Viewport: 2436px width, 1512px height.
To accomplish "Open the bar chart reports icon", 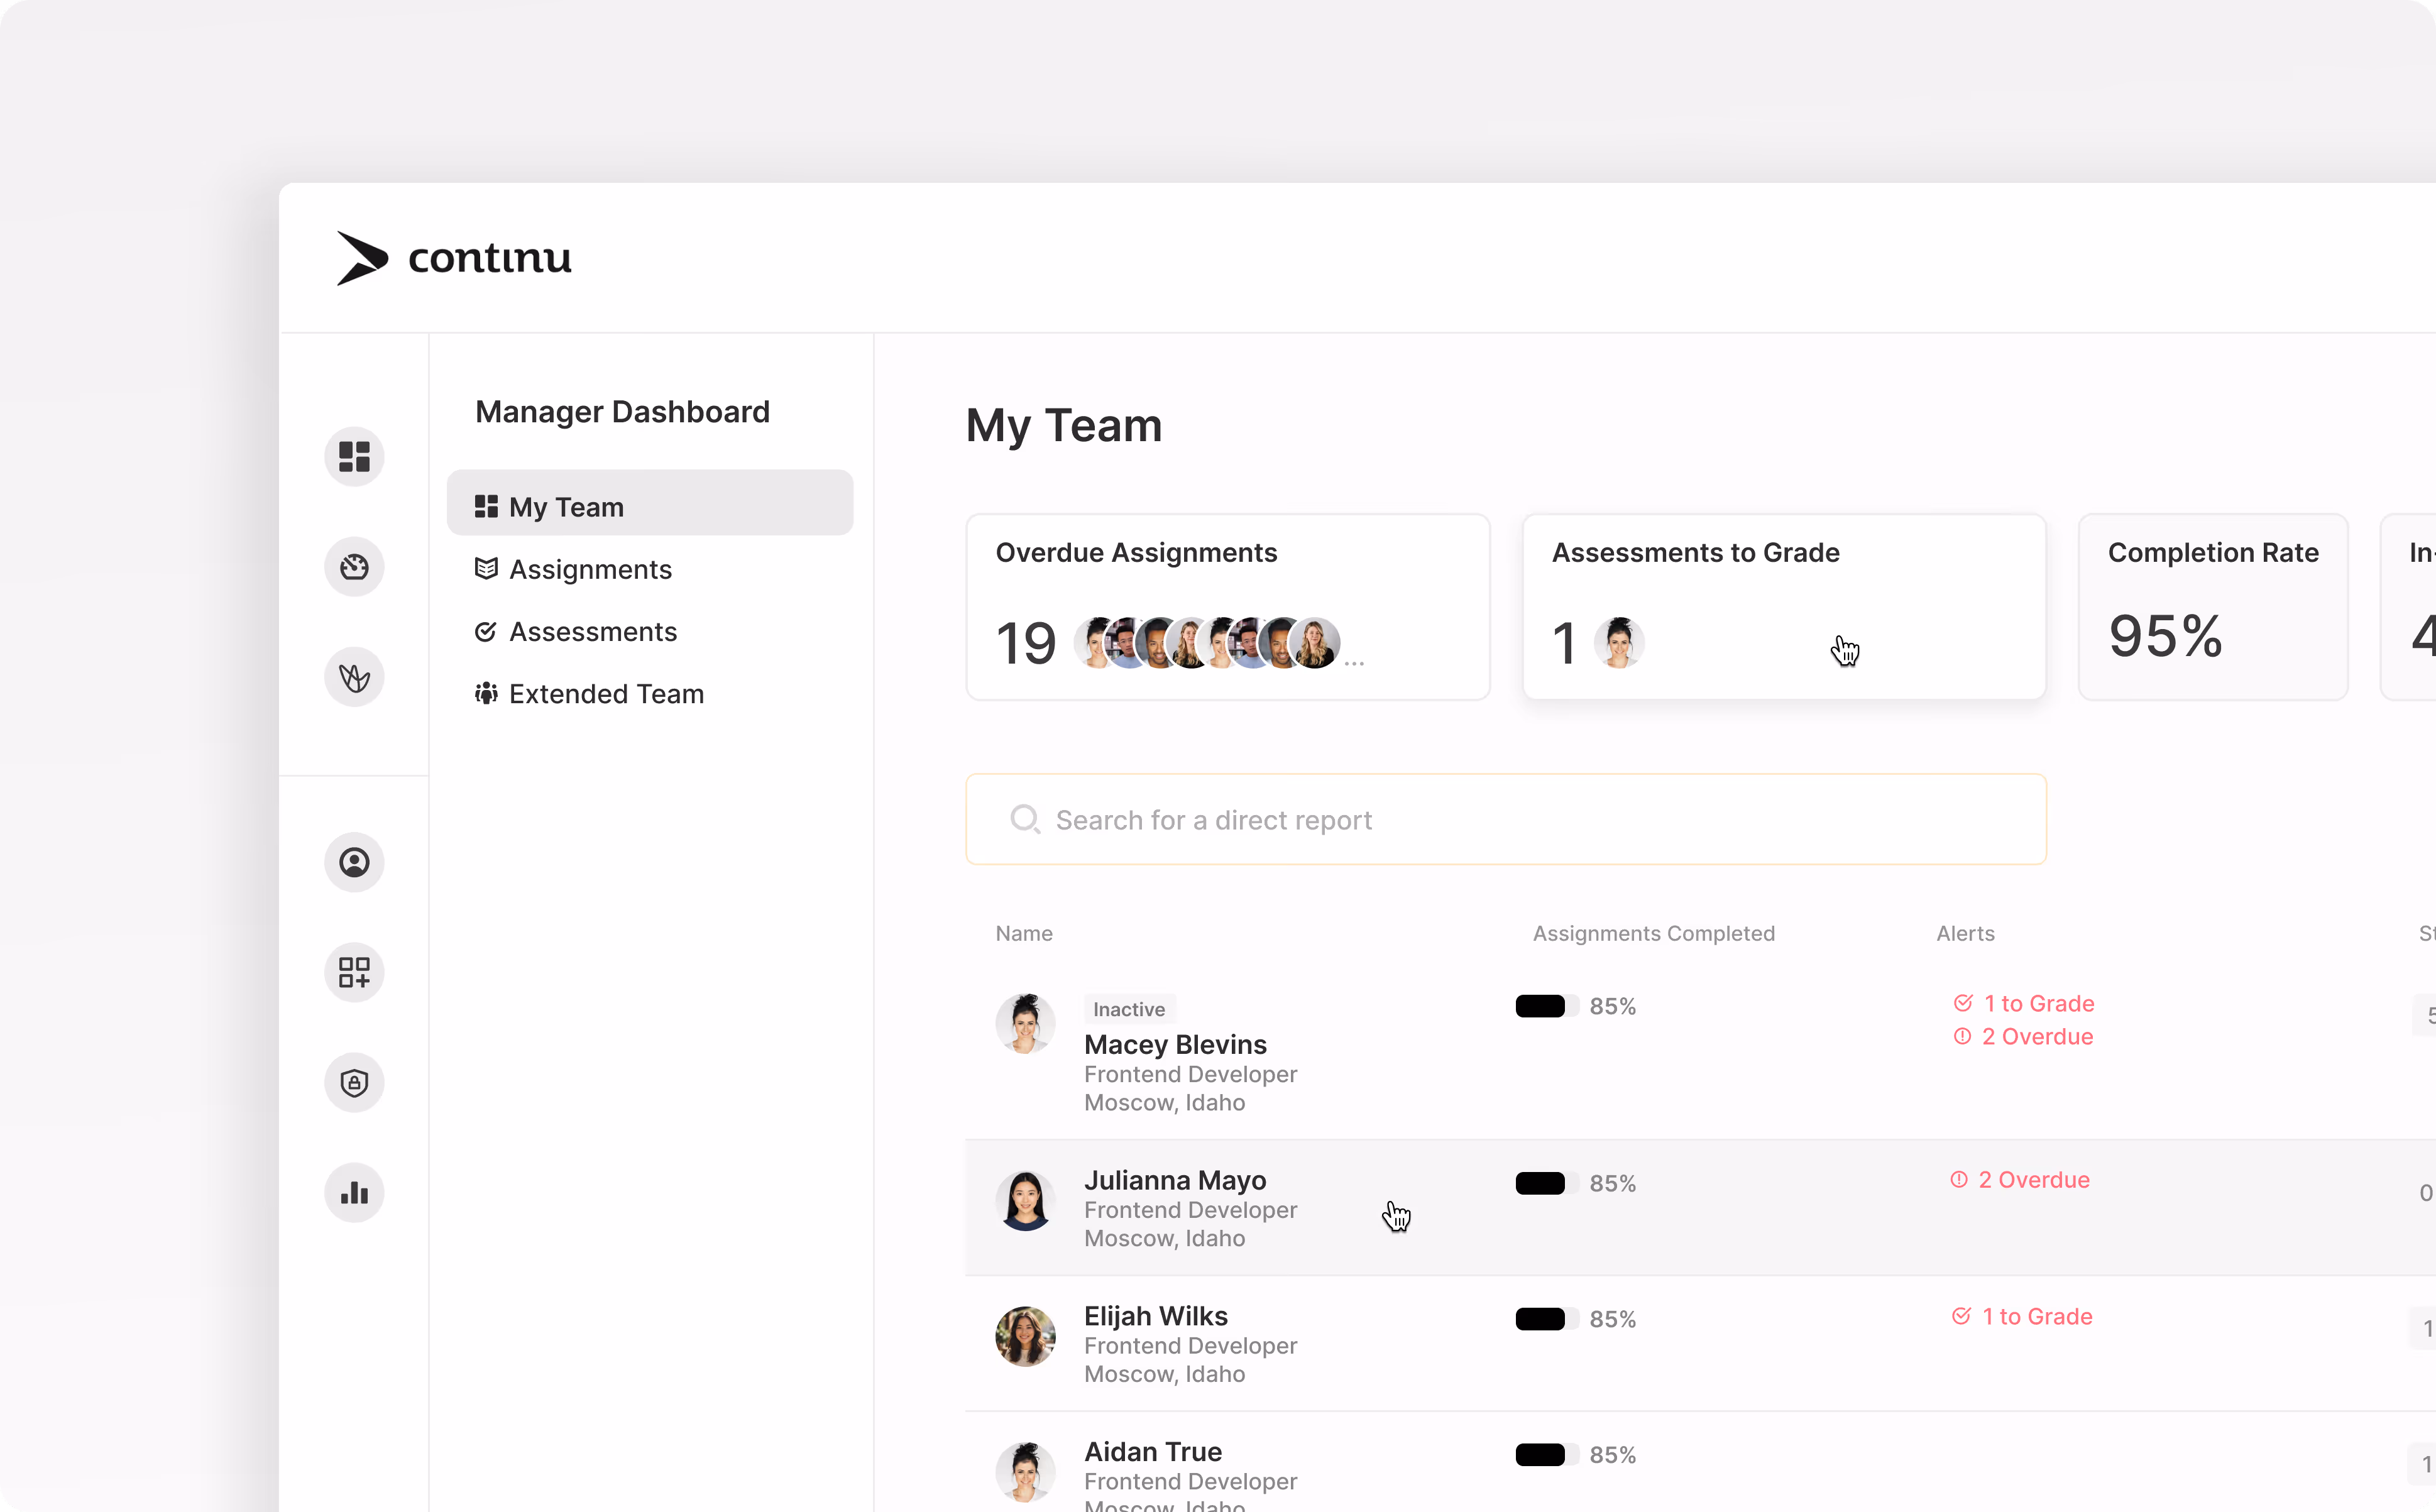I will [x=354, y=1192].
